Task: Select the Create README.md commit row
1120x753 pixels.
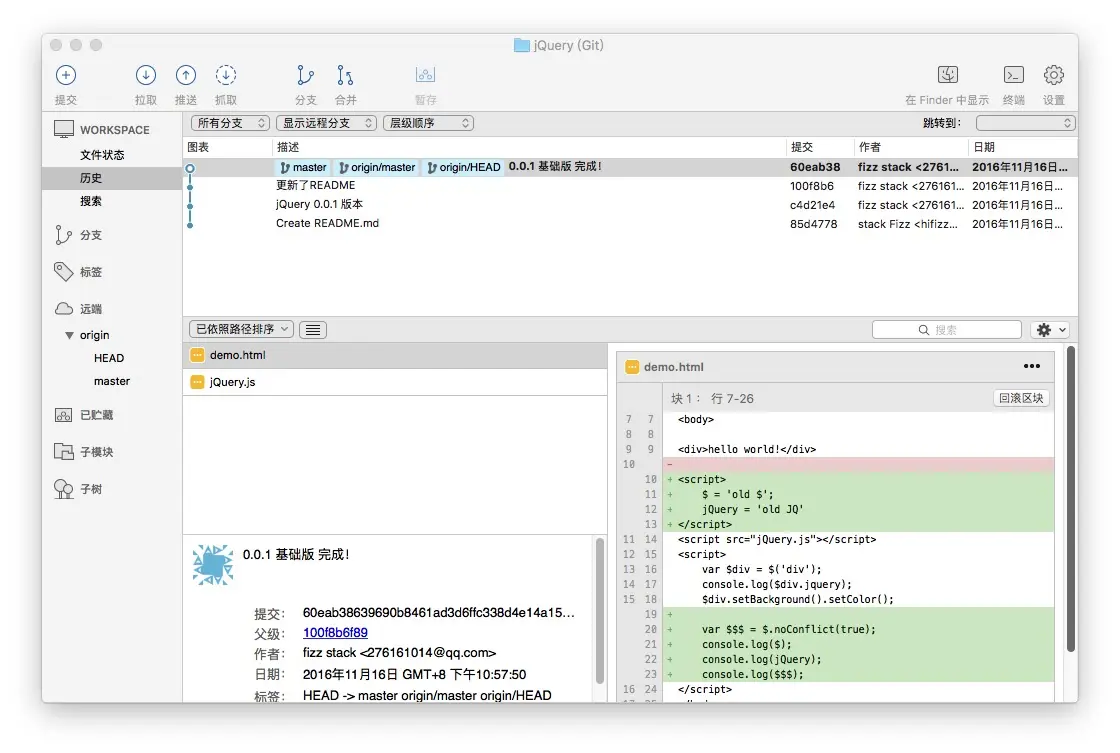Action: tap(630, 224)
